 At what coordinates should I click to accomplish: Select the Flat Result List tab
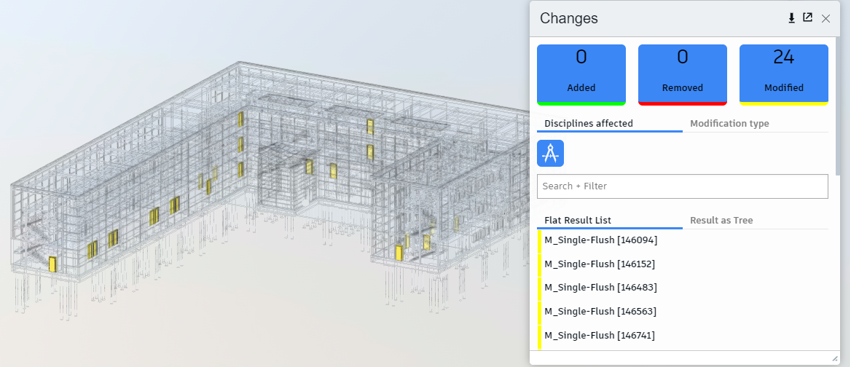[x=578, y=221]
